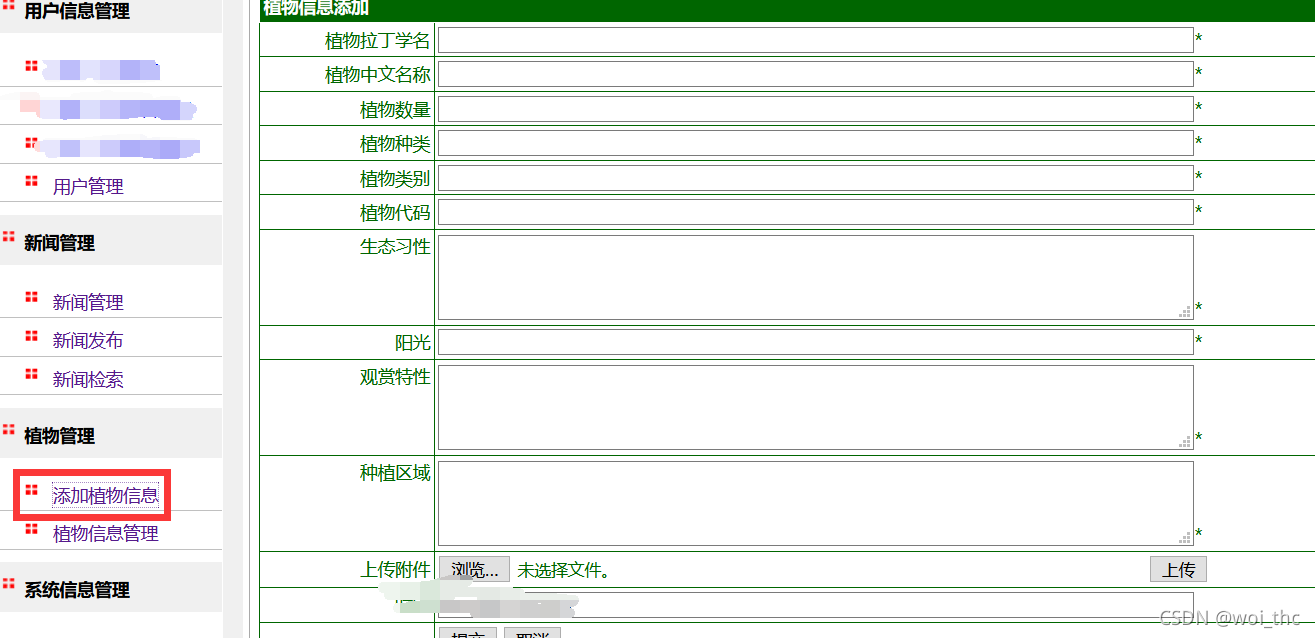The height and width of the screenshot is (638, 1315).
Task: Click the 种植区域 textarea resize grip
Action: 1185,538
